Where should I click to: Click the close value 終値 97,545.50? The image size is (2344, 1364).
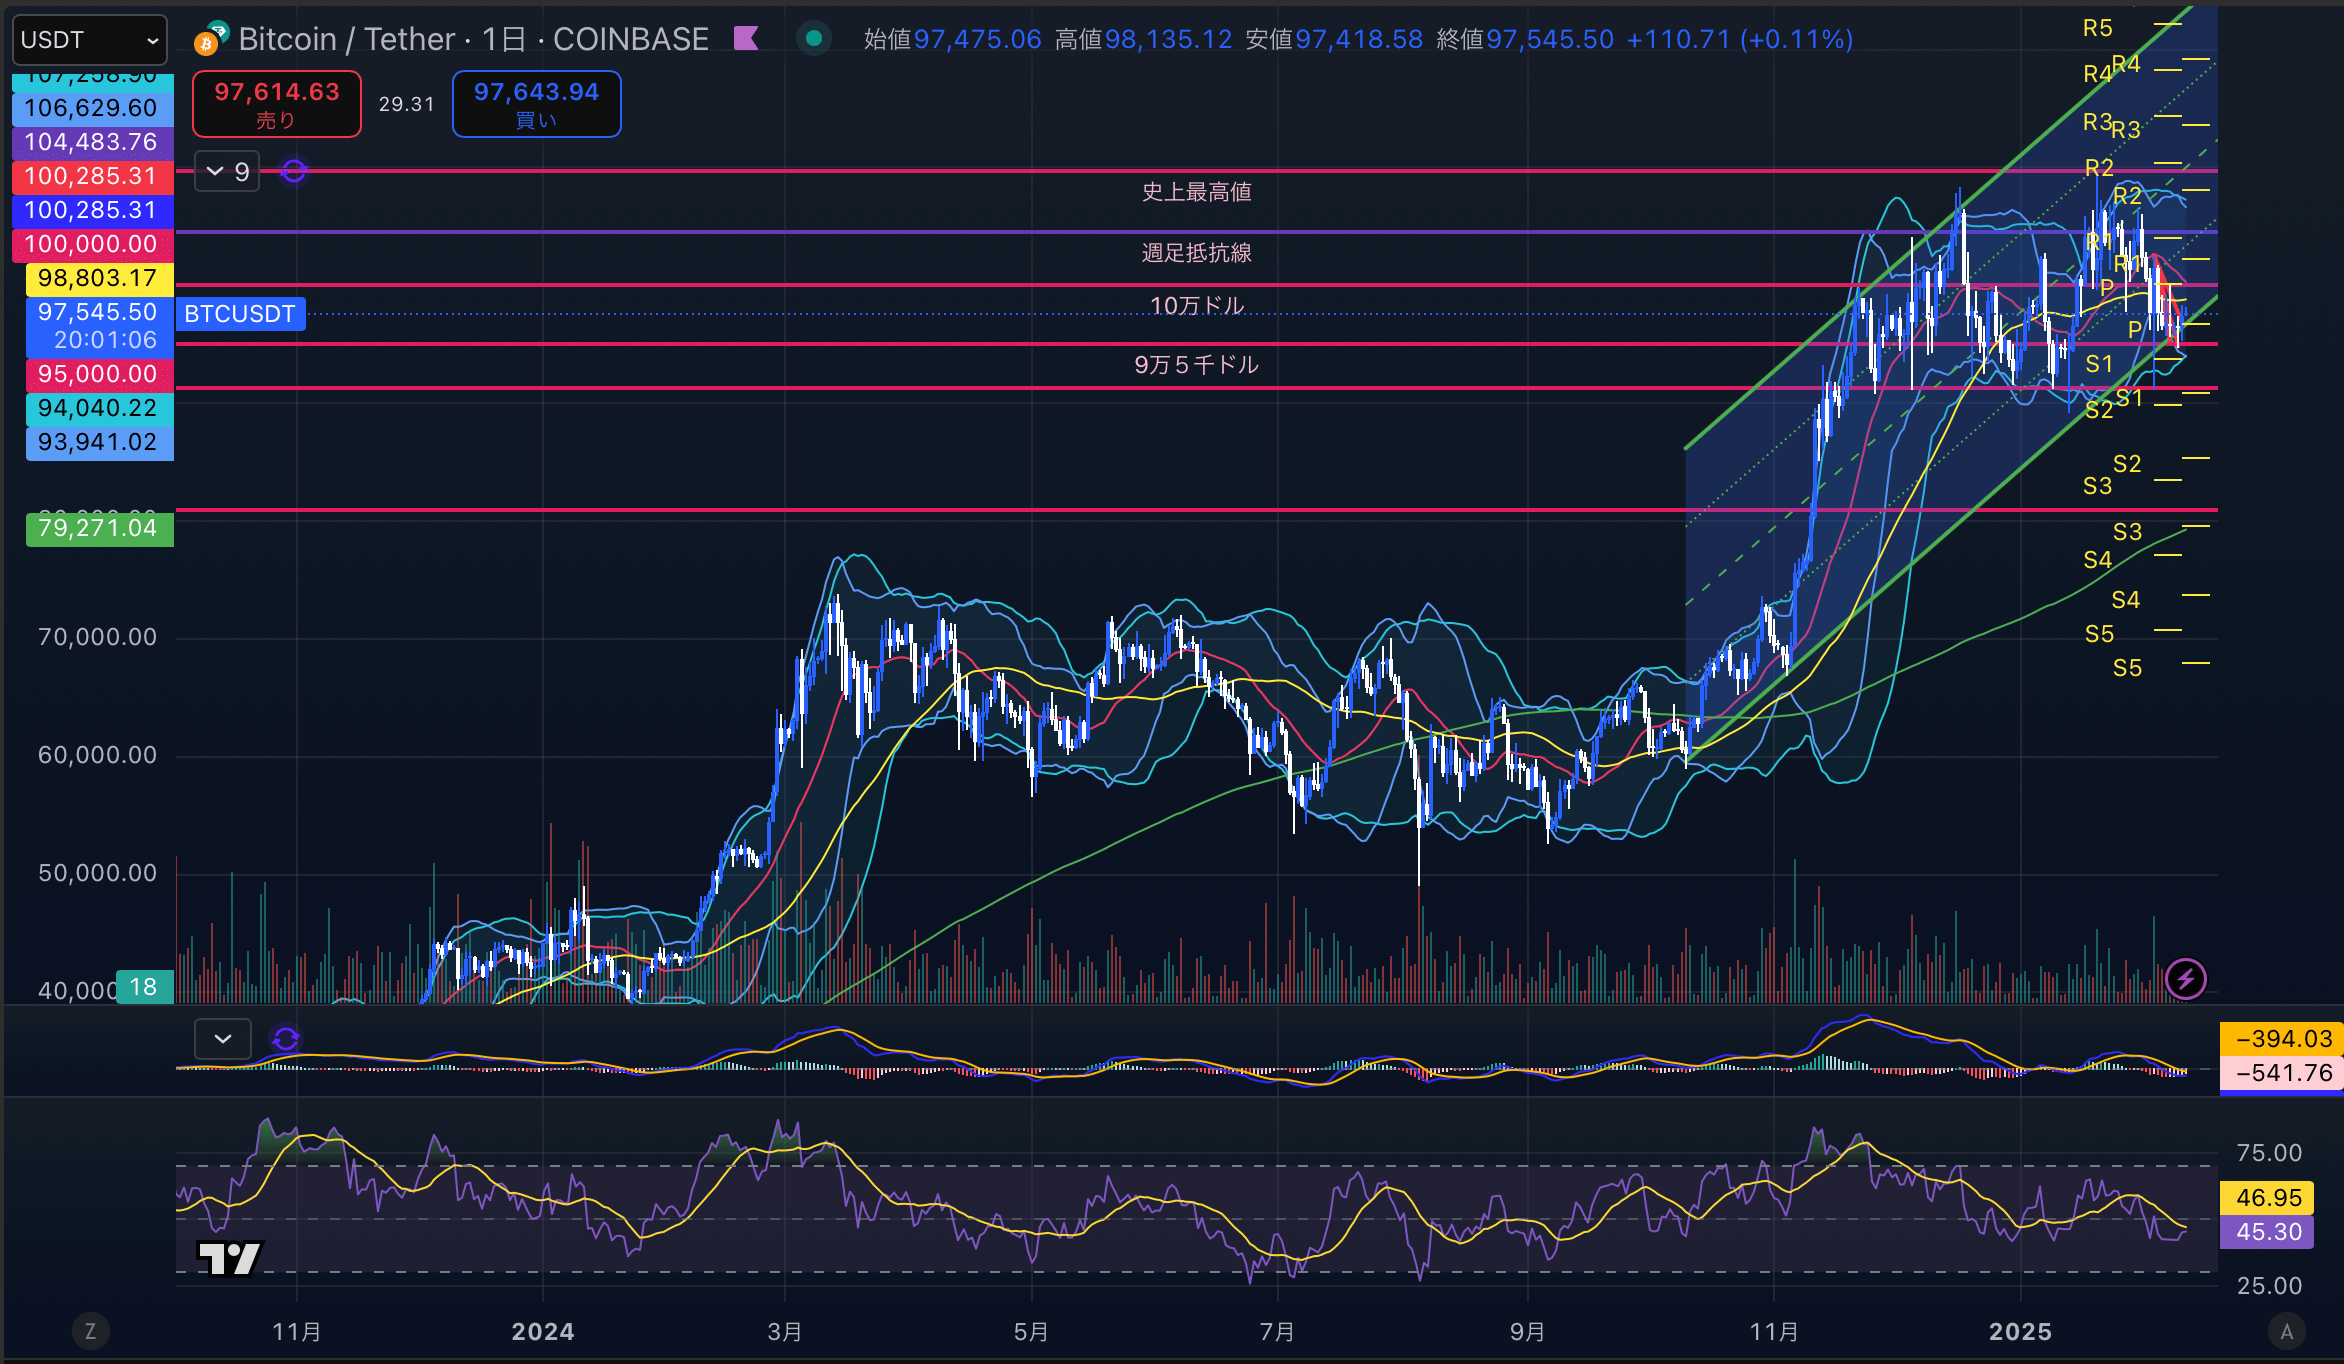pyautogui.click(x=1525, y=39)
